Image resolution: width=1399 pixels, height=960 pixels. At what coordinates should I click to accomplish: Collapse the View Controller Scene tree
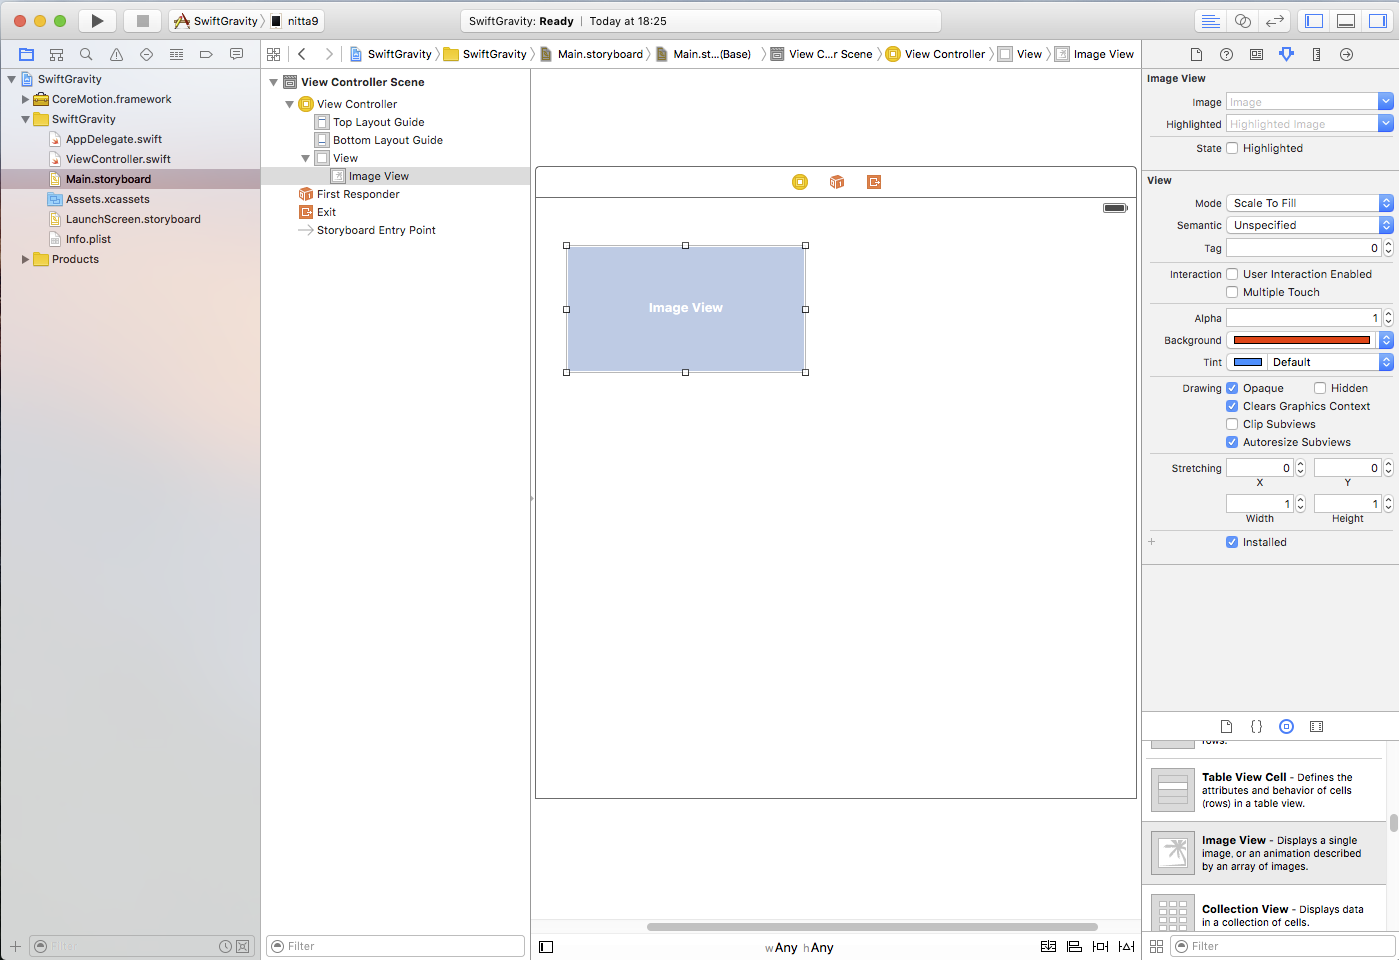[273, 82]
